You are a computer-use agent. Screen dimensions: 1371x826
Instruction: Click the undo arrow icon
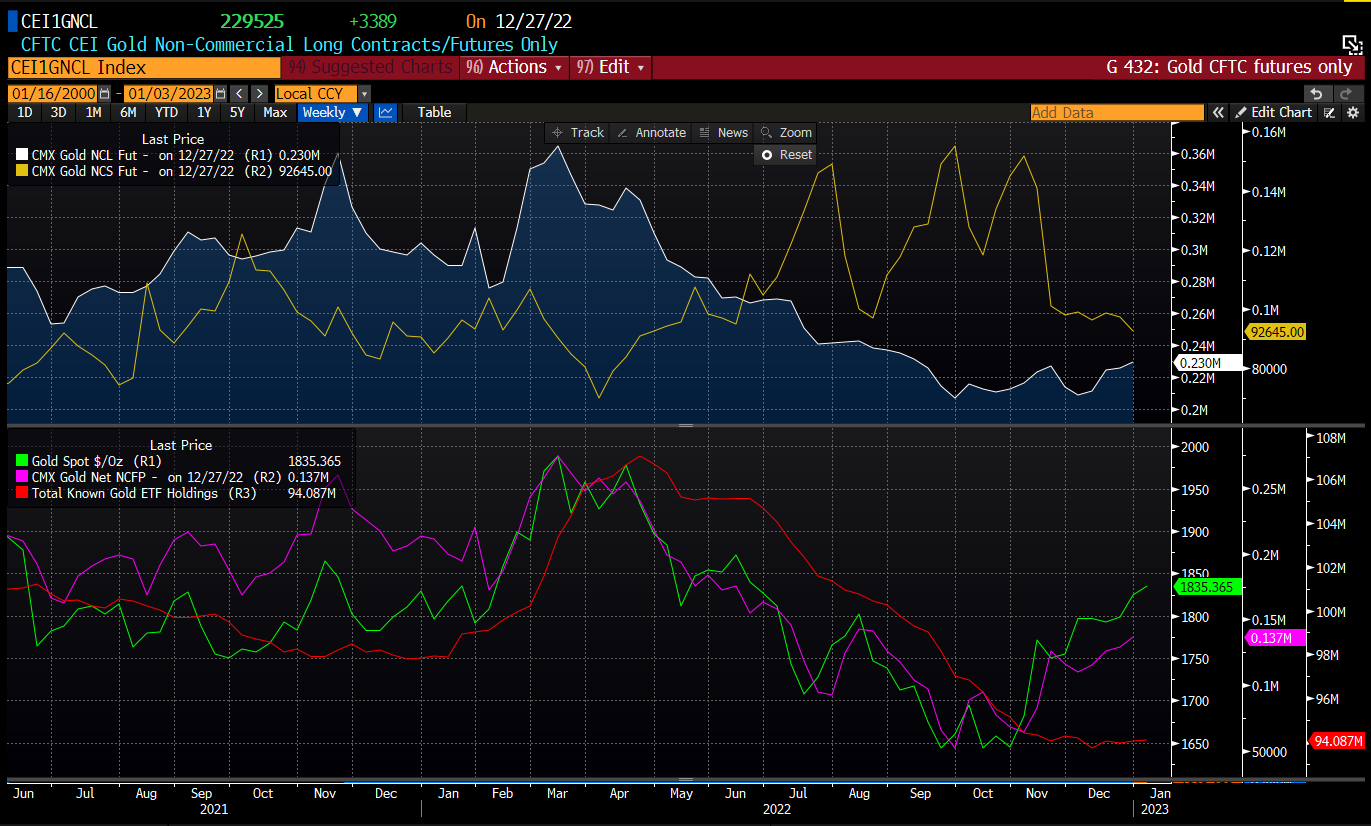(x=1317, y=93)
